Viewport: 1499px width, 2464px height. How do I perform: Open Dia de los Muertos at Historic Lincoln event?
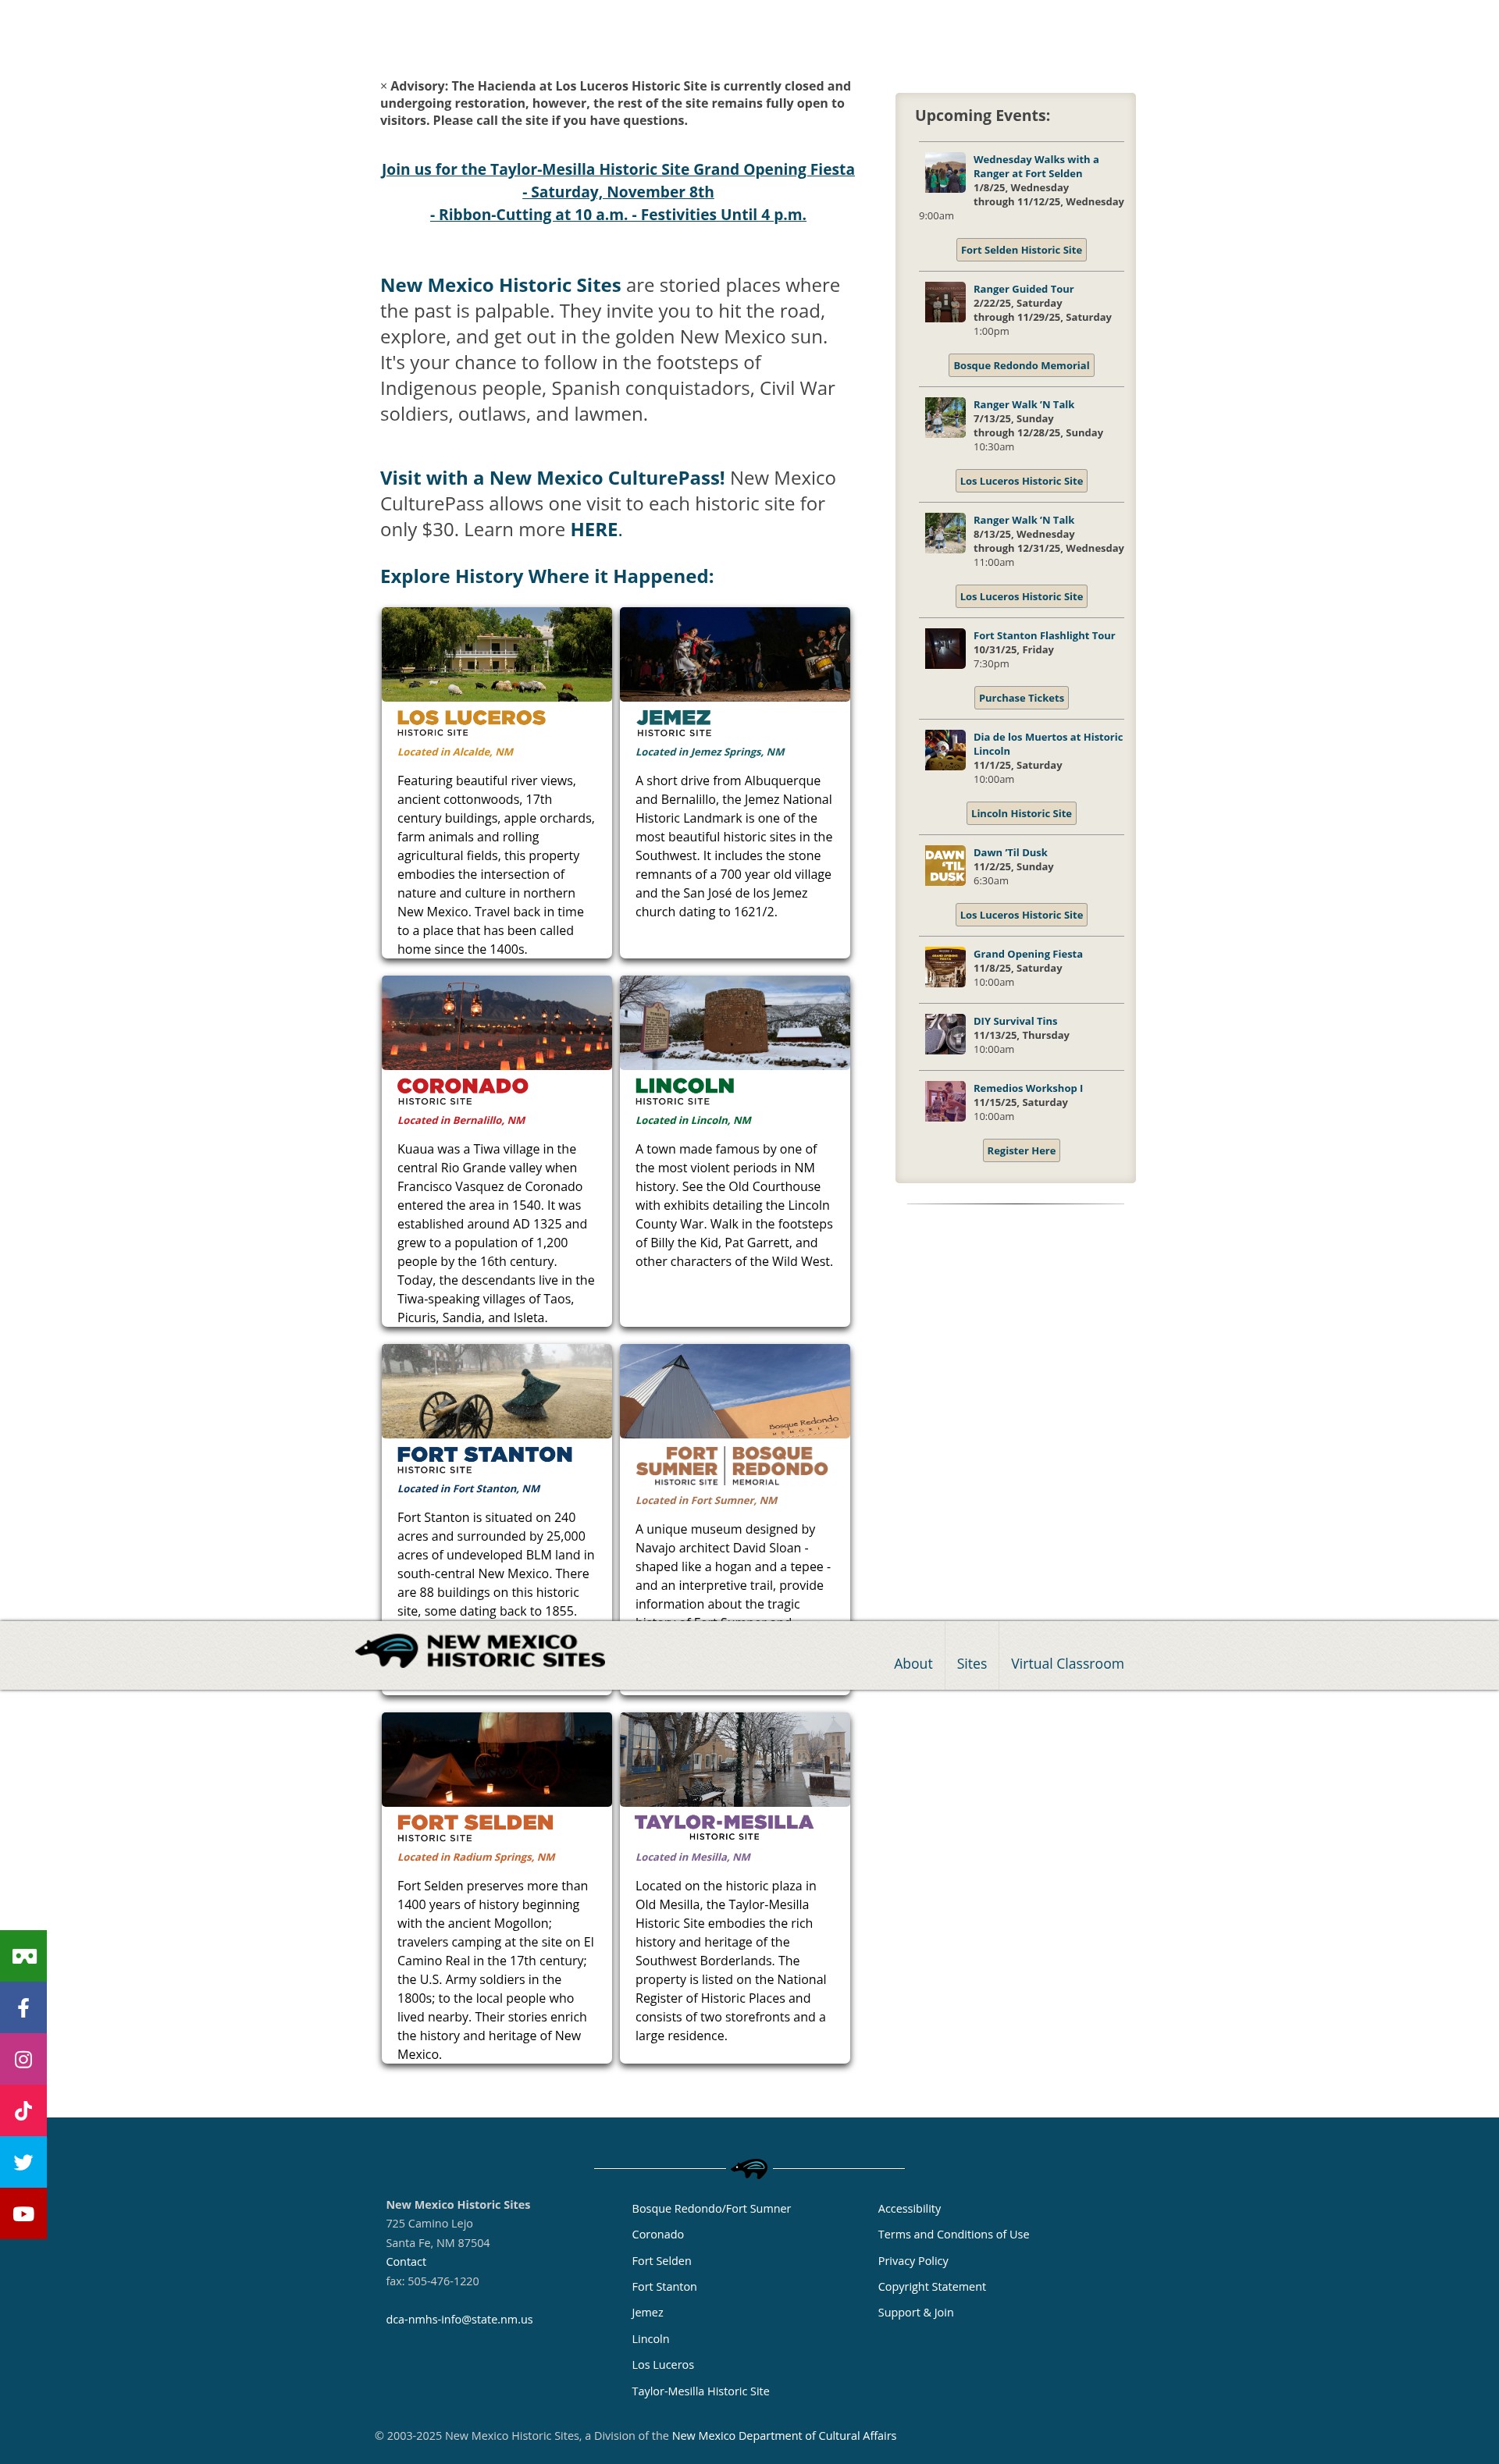pyautogui.click(x=1048, y=744)
